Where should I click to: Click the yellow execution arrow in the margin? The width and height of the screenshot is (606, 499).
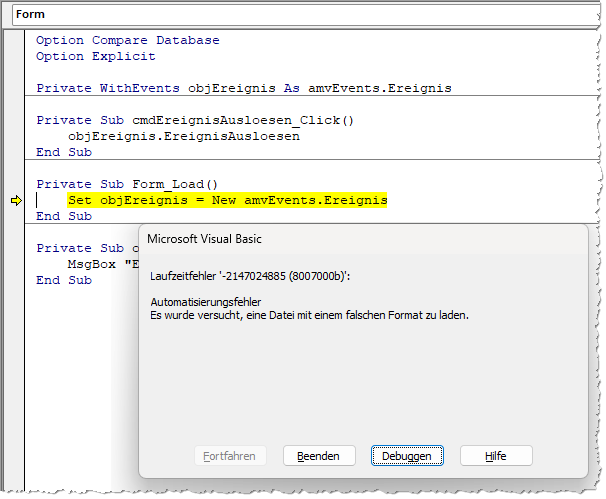[16, 201]
